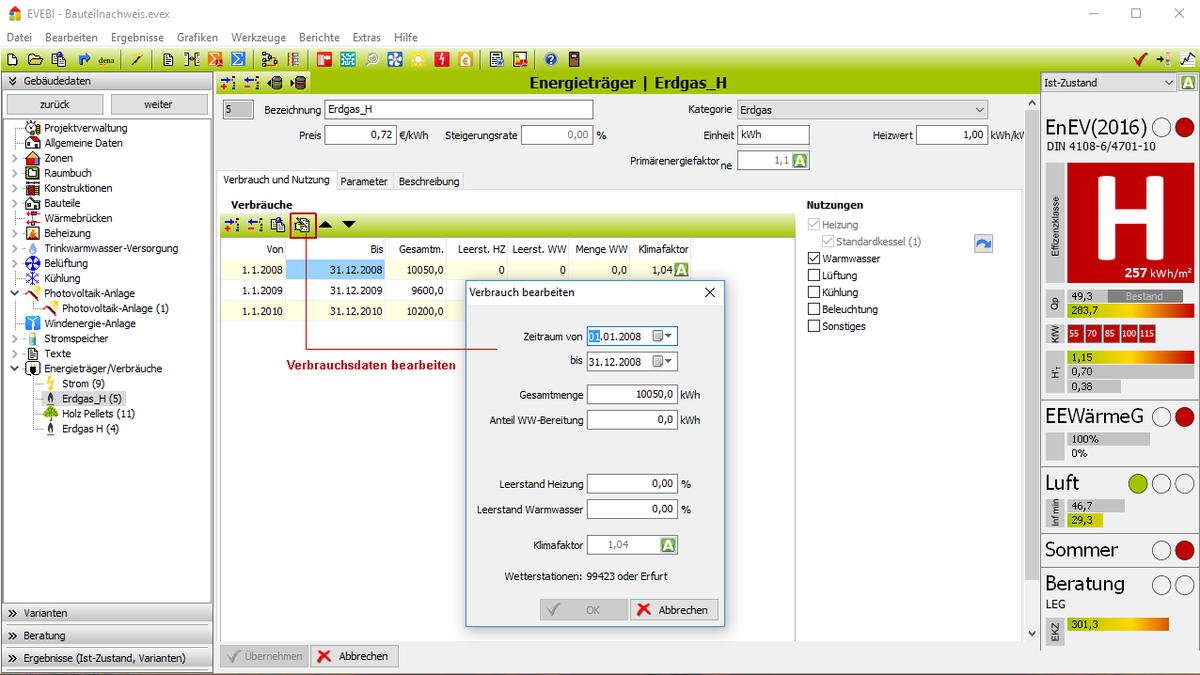This screenshot has width=1200, height=675.
Task: Click the Gesamtmenge input field in the dialog
Action: [632, 395]
